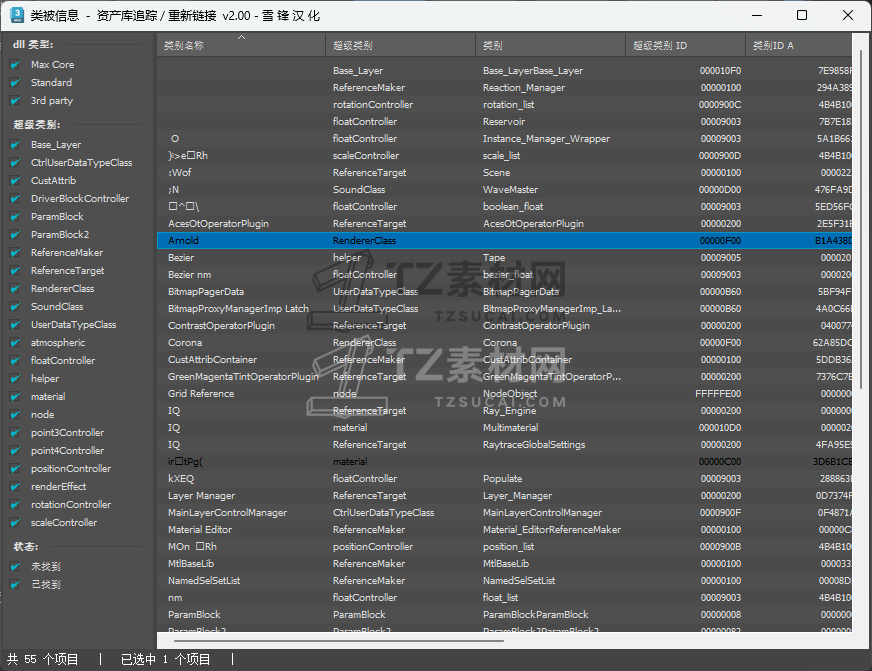Toggle the 已找到 status checkbox
872x671 pixels.
[16, 585]
